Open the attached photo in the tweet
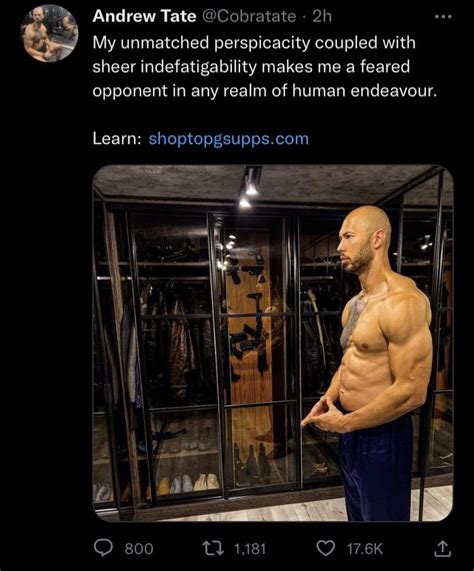Viewport: 474px width, 571px height. pyautogui.click(x=273, y=343)
